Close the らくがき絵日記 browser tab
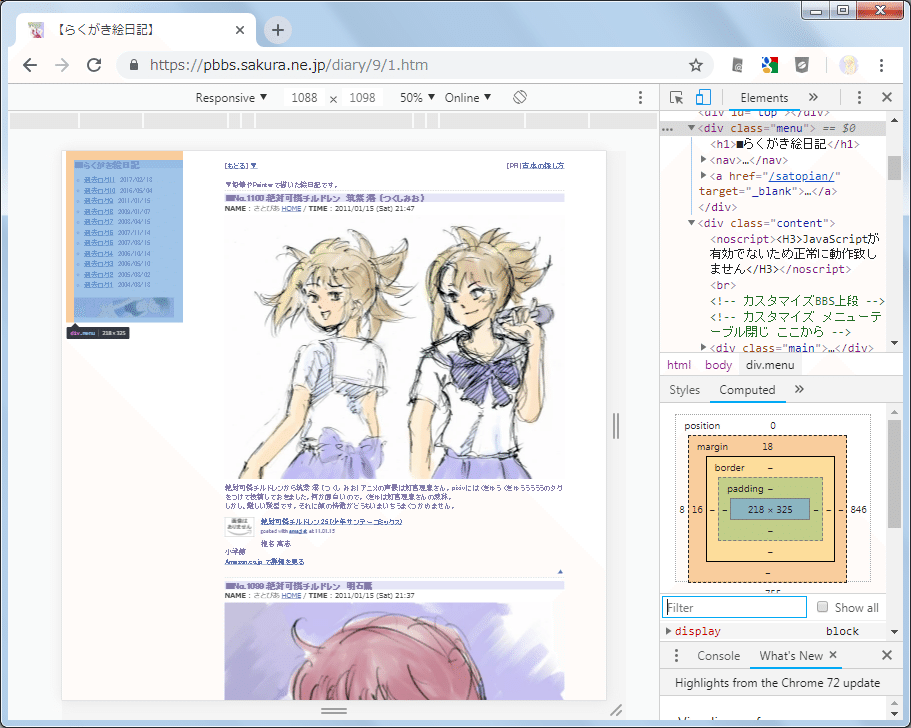The image size is (911, 728). [239, 30]
